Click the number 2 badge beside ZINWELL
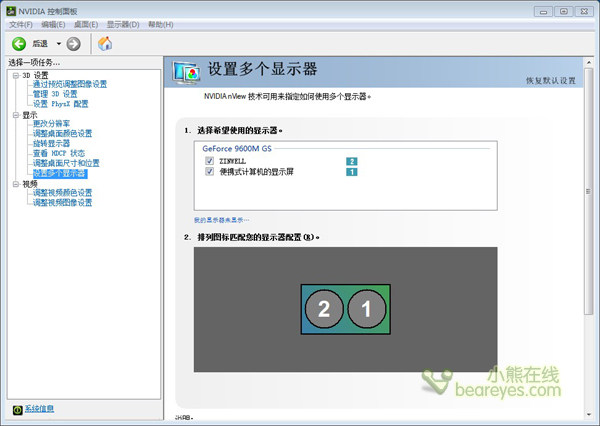 (352, 162)
